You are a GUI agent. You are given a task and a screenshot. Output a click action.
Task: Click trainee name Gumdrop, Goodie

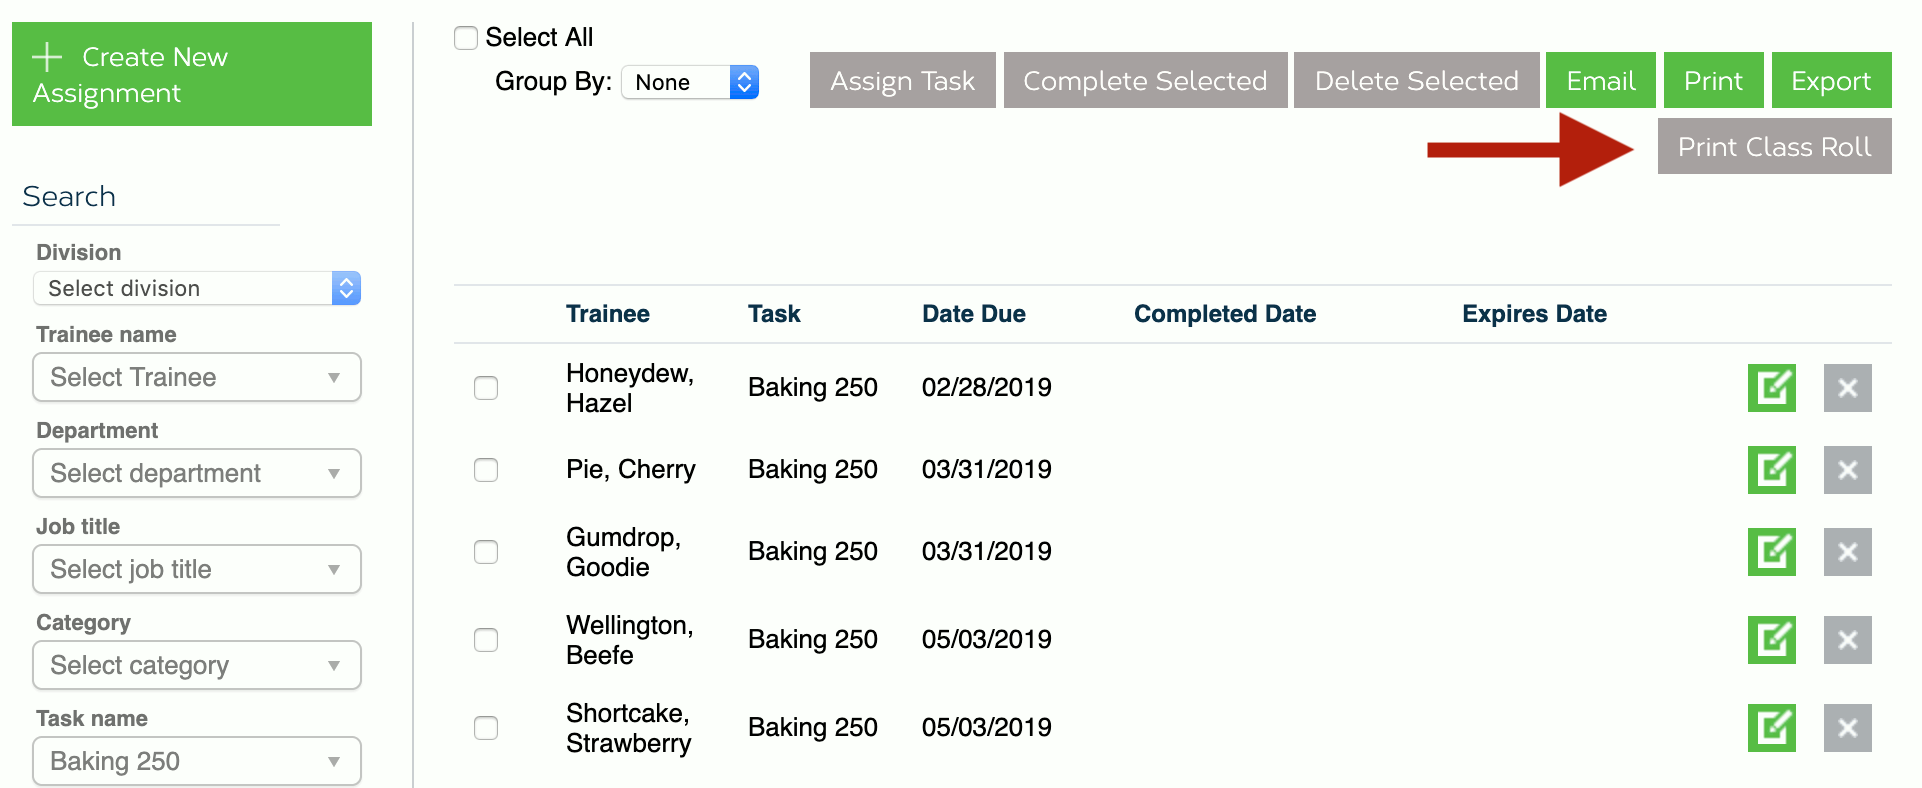pos(624,552)
